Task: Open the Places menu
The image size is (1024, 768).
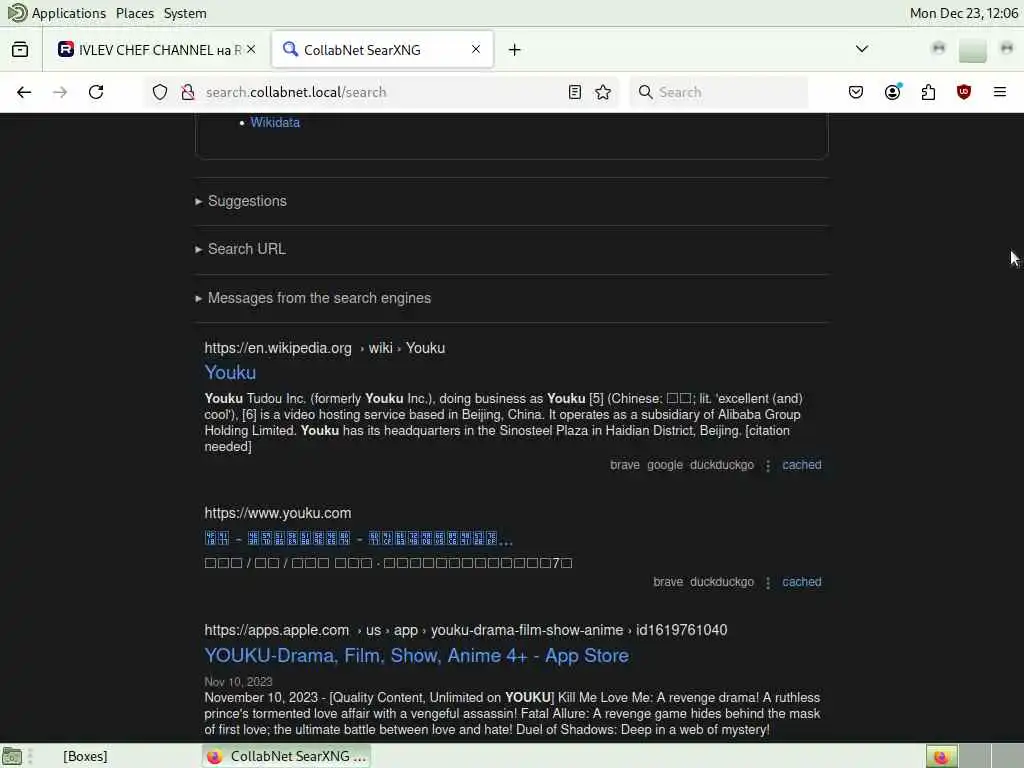Action: [x=135, y=13]
